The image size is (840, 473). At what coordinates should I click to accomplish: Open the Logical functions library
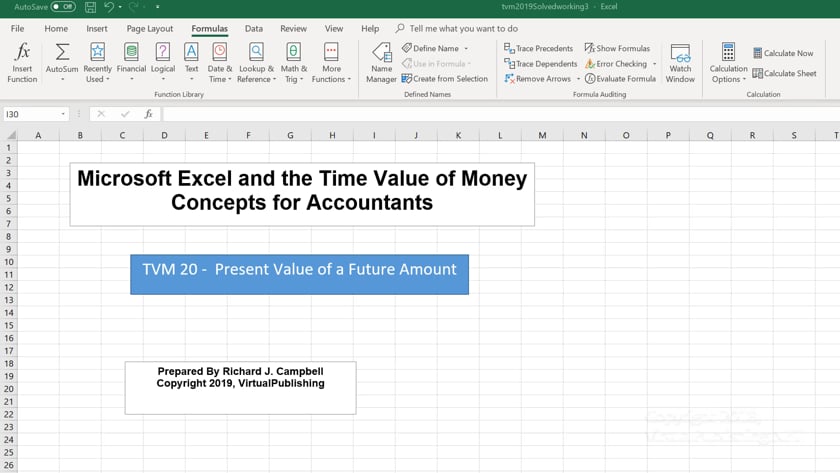coord(163,63)
